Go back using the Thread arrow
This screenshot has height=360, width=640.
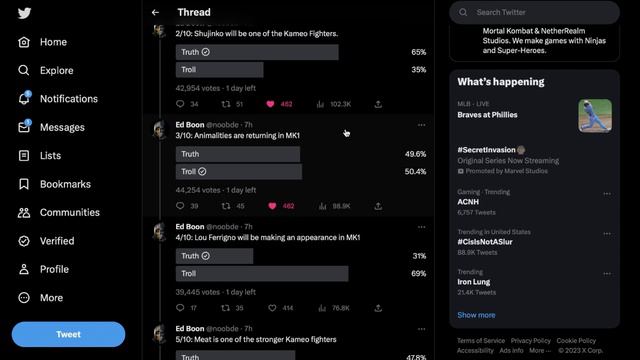(x=155, y=13)
